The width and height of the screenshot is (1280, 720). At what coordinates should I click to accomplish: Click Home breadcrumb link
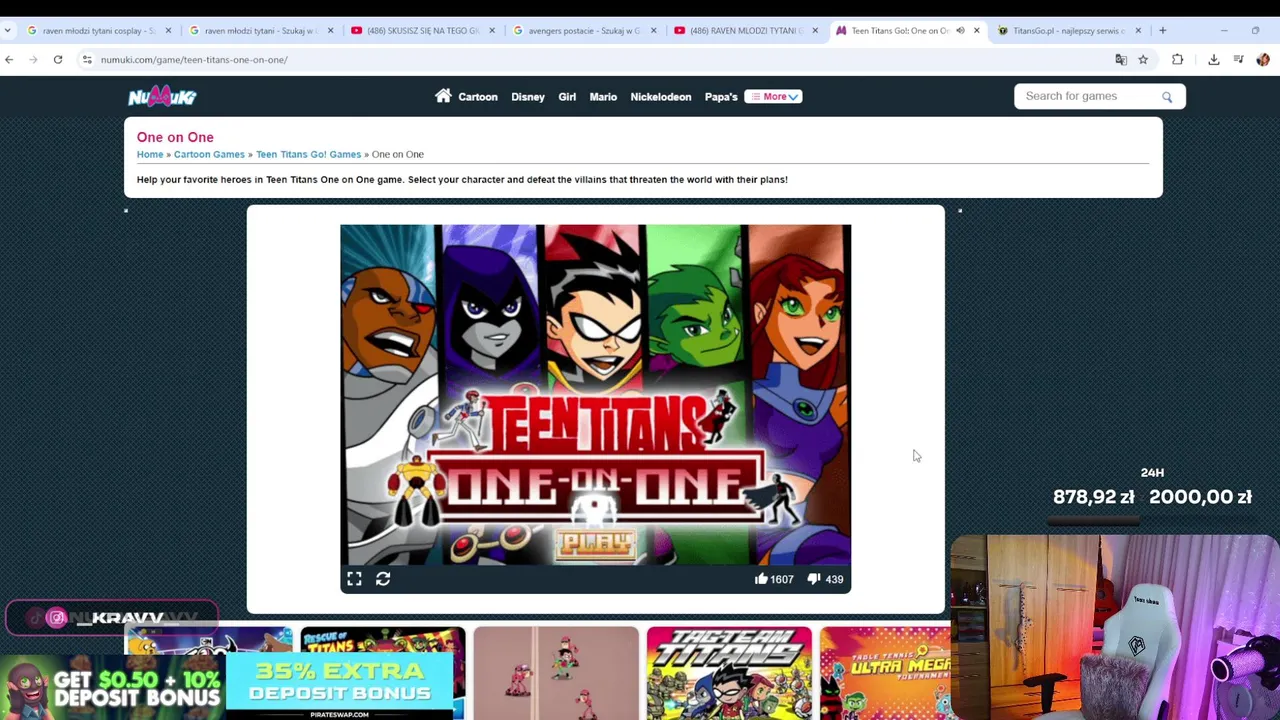tap(150, 154)
